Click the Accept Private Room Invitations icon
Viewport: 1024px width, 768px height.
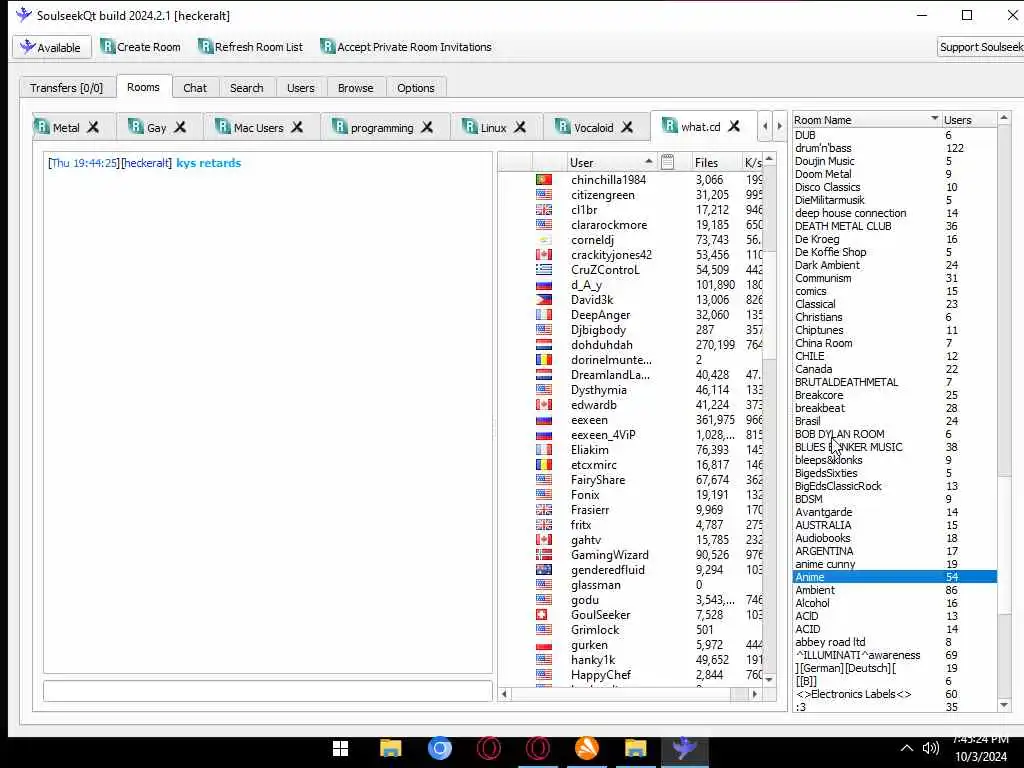pyautogui.click(x=327, y=46)
